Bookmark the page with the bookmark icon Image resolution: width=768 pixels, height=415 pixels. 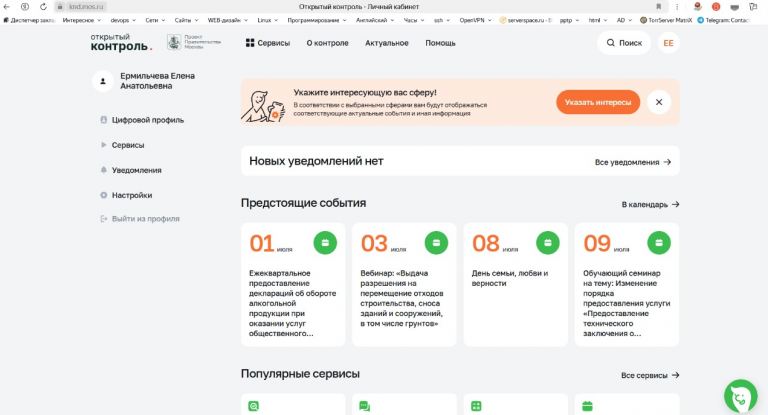tap(658, 7)
